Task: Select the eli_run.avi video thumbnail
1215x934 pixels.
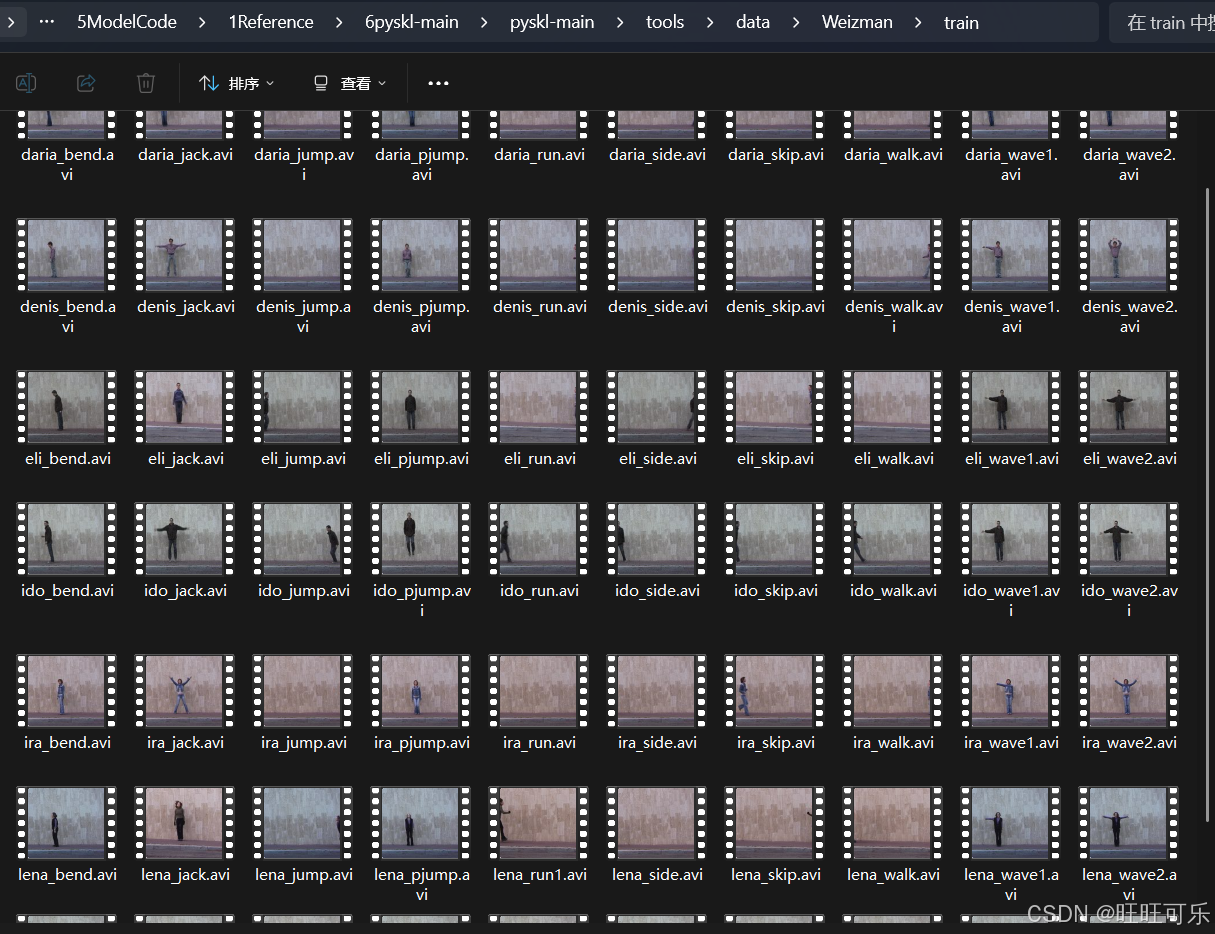Action: click(539, 407)
